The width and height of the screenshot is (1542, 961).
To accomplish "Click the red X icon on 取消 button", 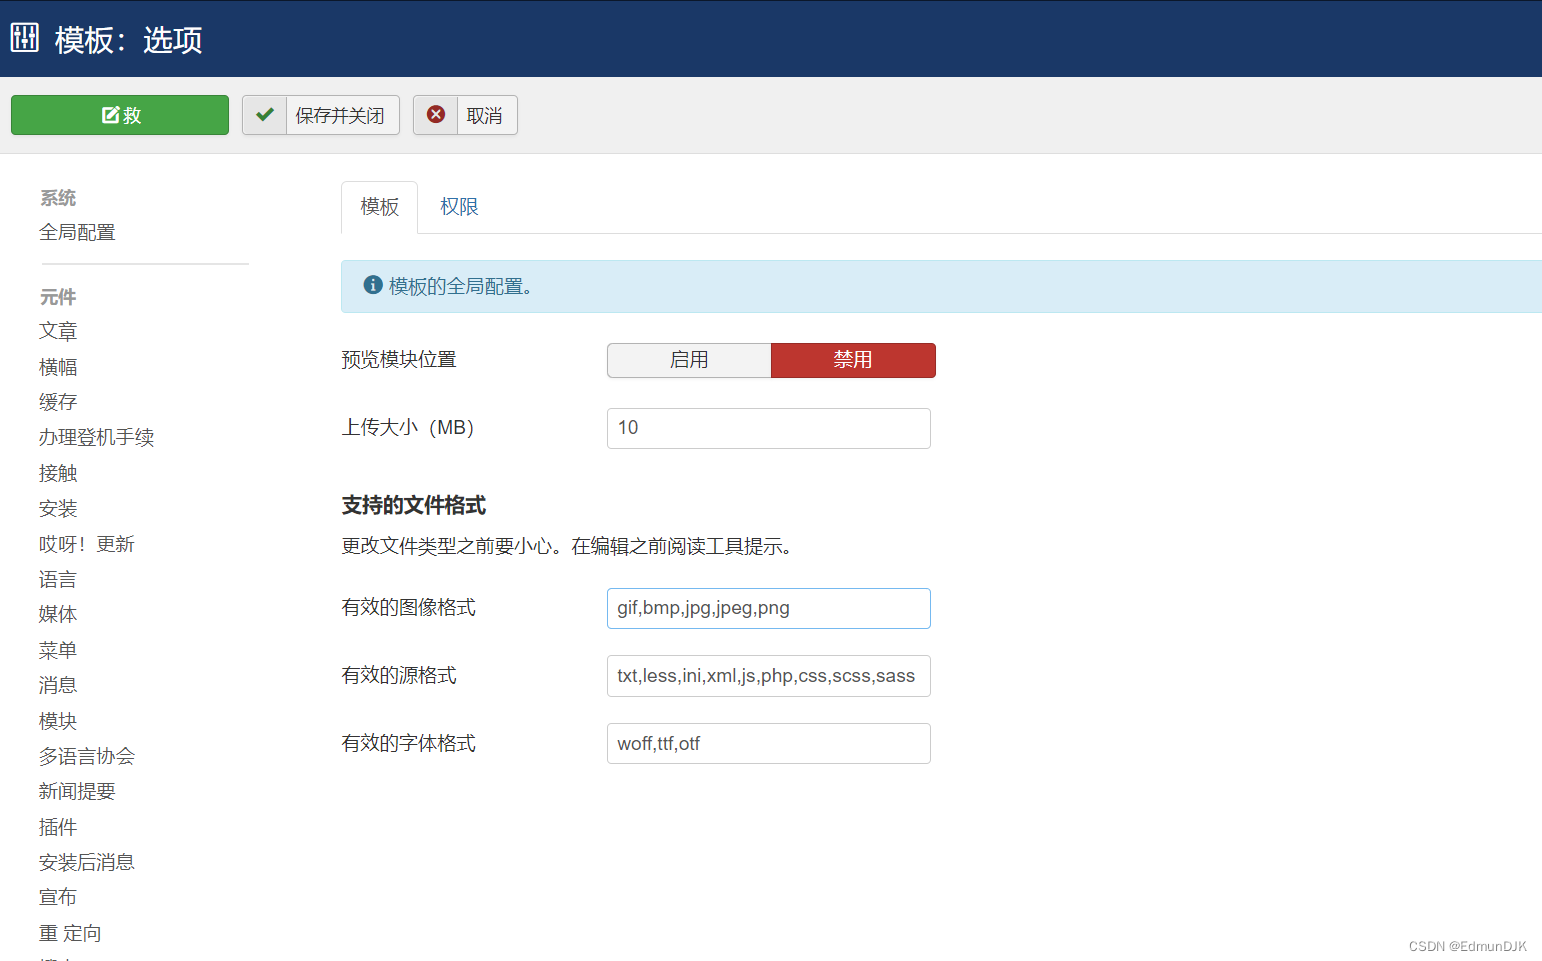I will click(435, 114).
